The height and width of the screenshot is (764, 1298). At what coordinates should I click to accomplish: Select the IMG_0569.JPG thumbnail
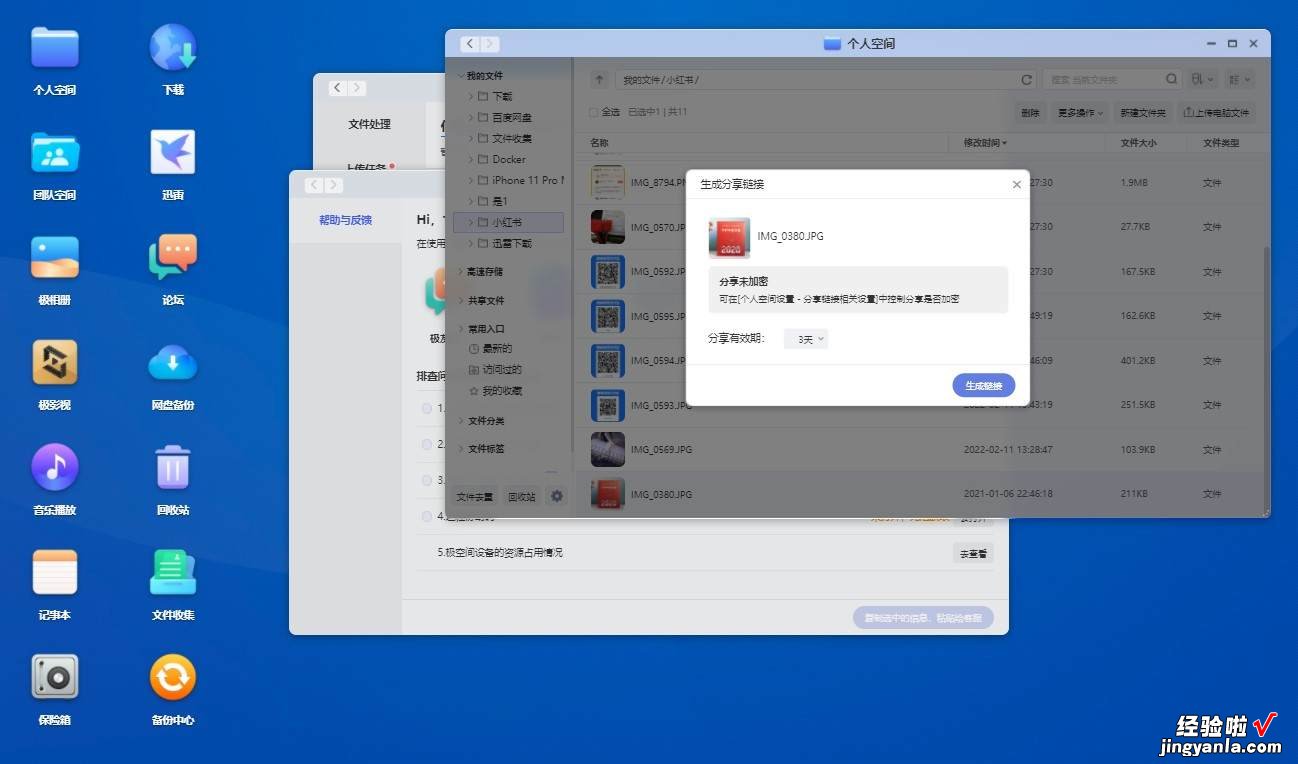pos(608,450)
